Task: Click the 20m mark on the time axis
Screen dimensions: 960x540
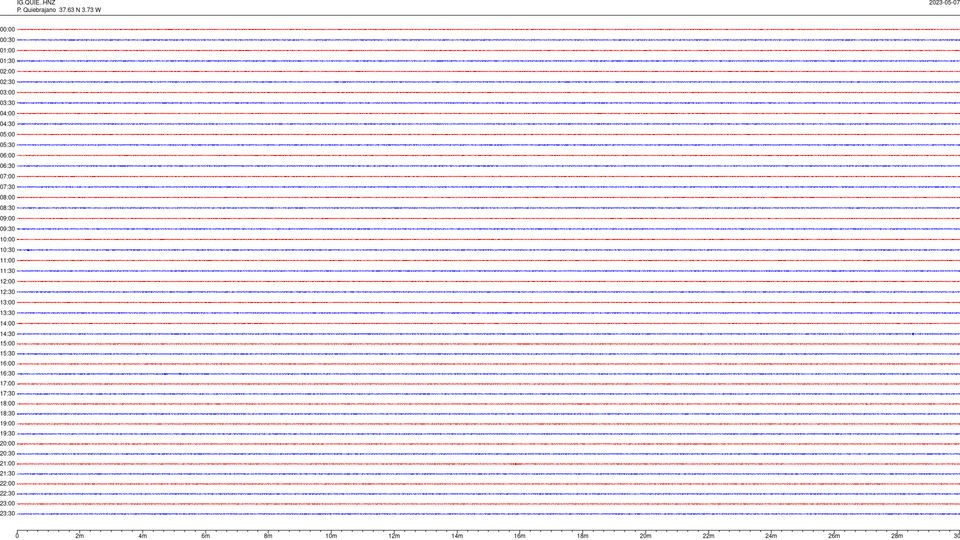Action: (x=645, y=536)
